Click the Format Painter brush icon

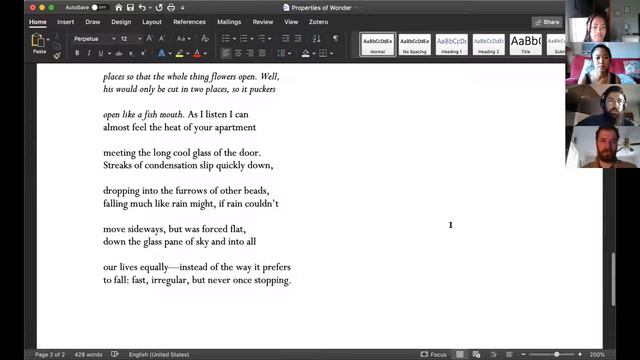pyautogui.click(x=57, y=56)
